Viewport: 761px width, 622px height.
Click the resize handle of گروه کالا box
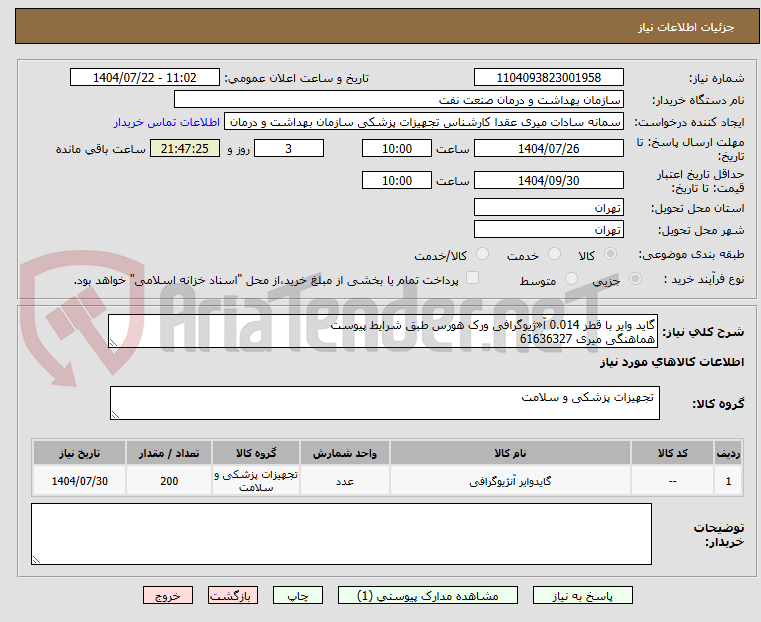(115, 414)
